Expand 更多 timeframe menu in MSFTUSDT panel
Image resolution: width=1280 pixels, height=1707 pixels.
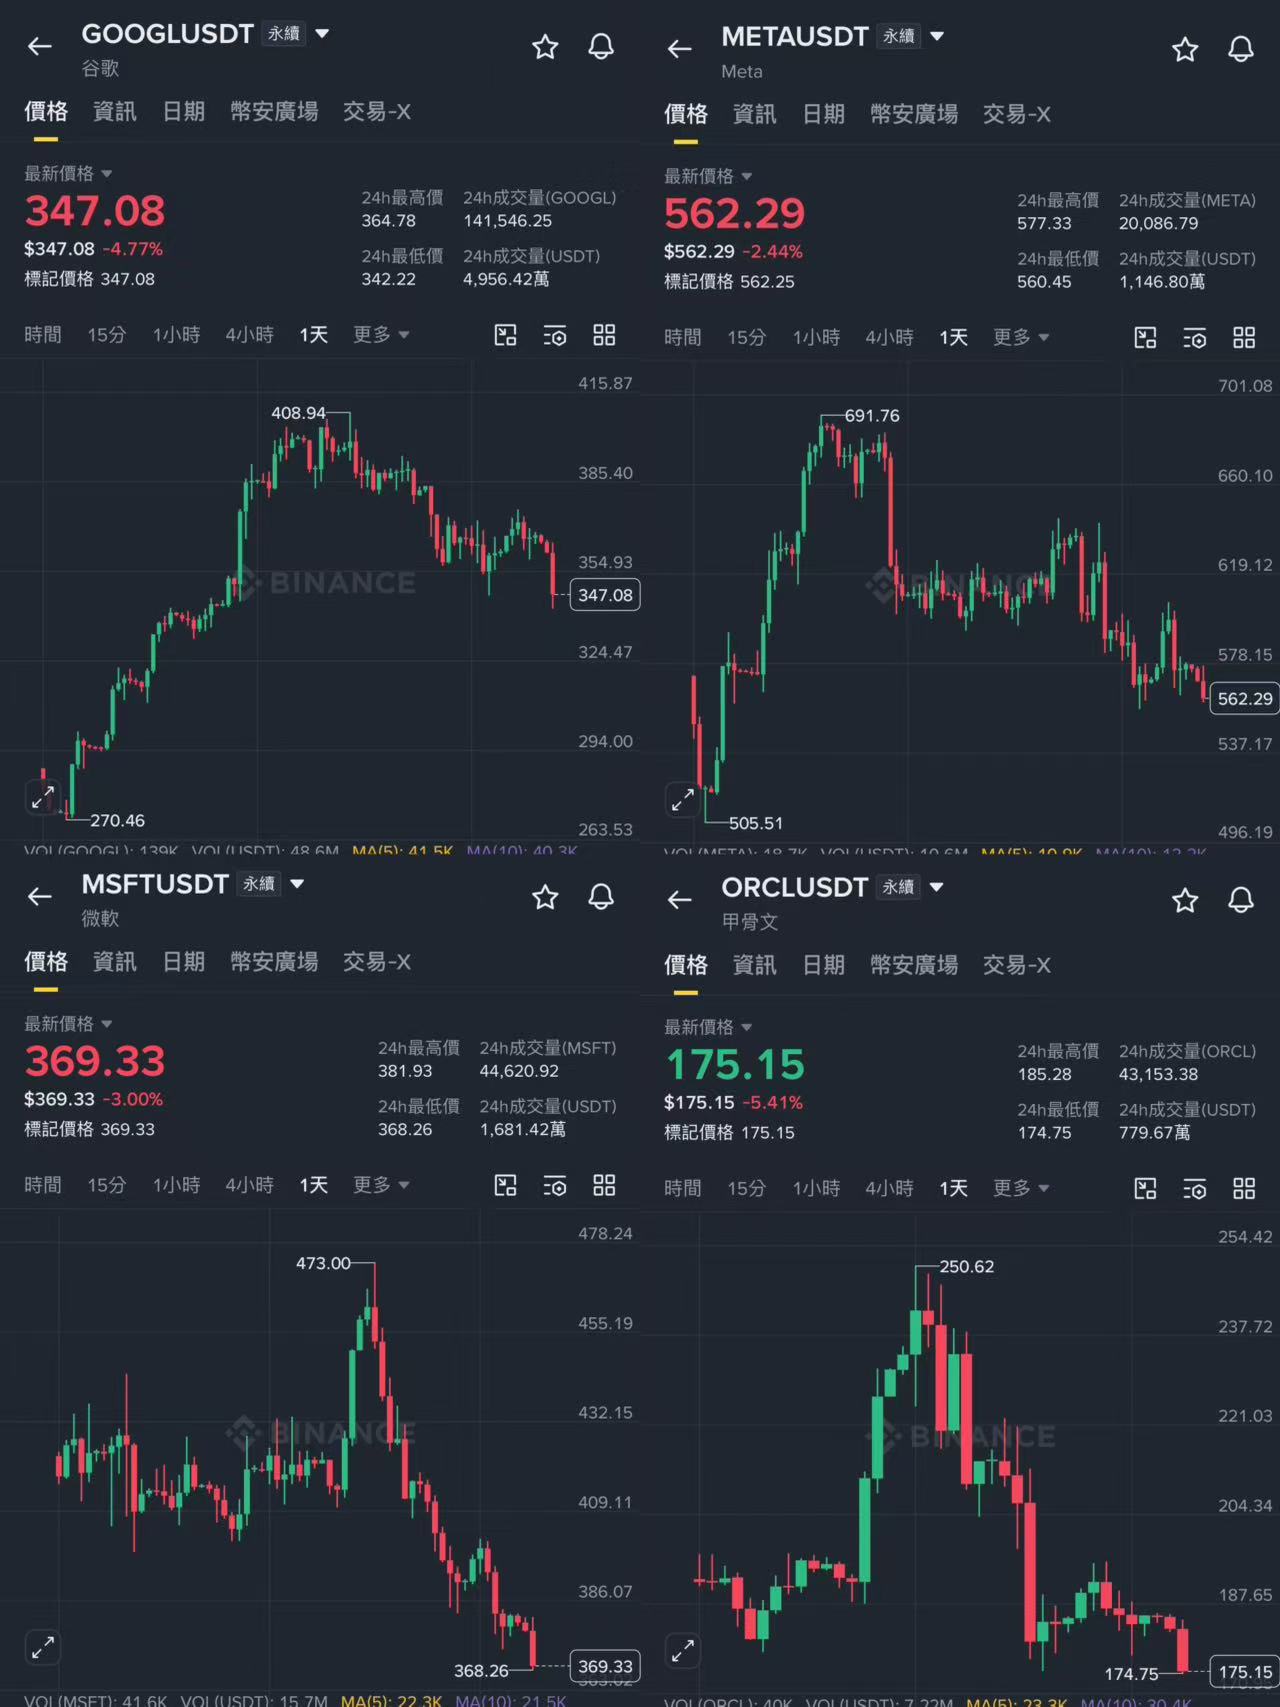tap(381, 1186)
